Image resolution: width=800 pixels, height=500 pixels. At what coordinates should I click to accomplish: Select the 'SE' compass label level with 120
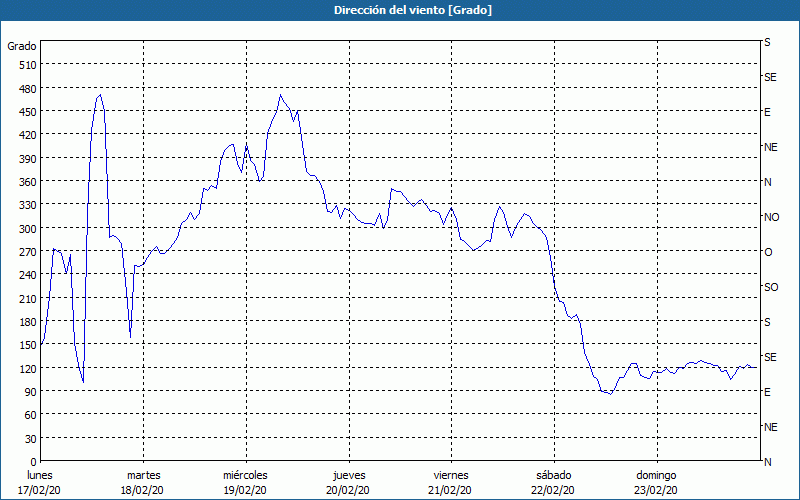pyautogui.click(x=770, y=357)
